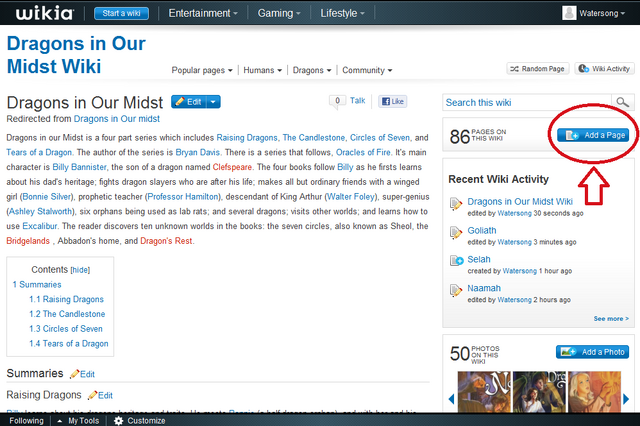Open the Tears of a Dragon article link in the intro paragraph

click(x=39, y=153)
